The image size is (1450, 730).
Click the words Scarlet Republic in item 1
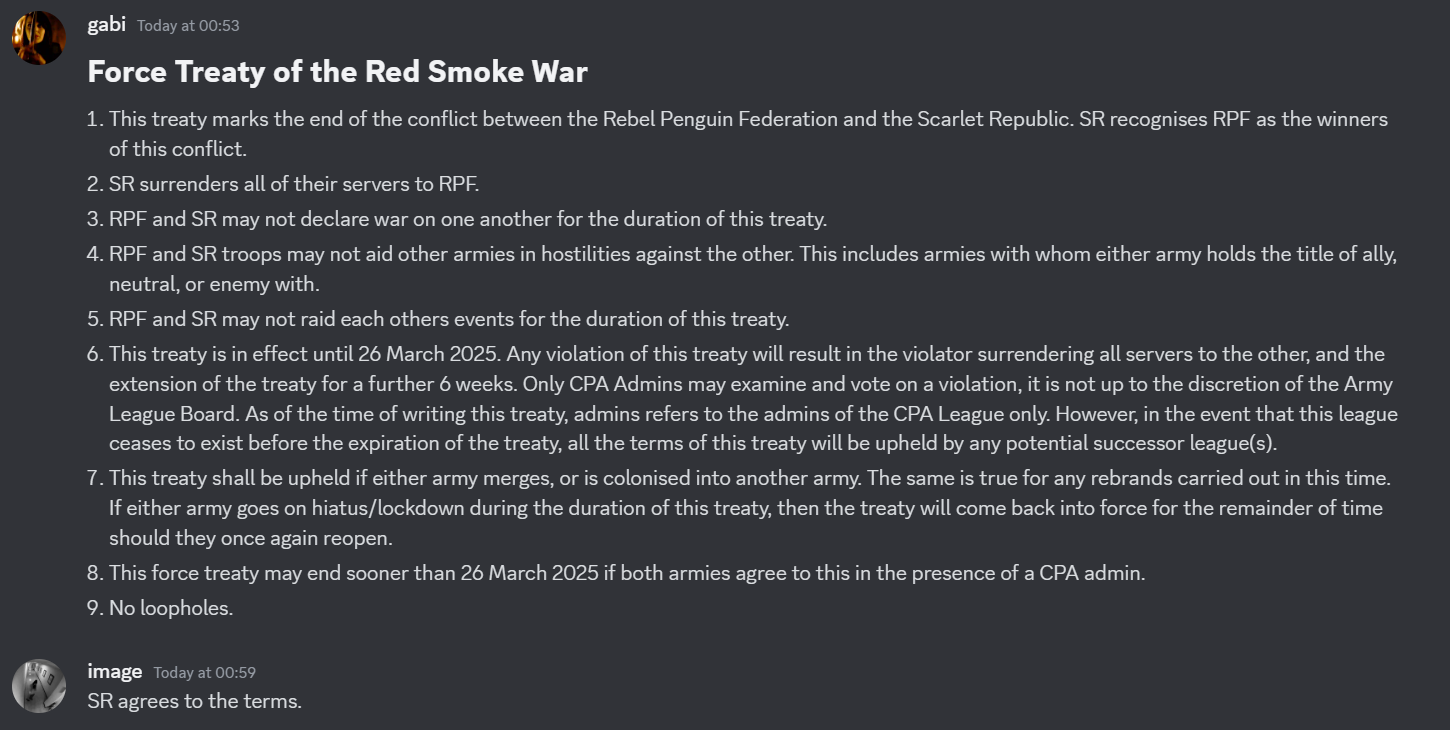click(x=995, y=119)
